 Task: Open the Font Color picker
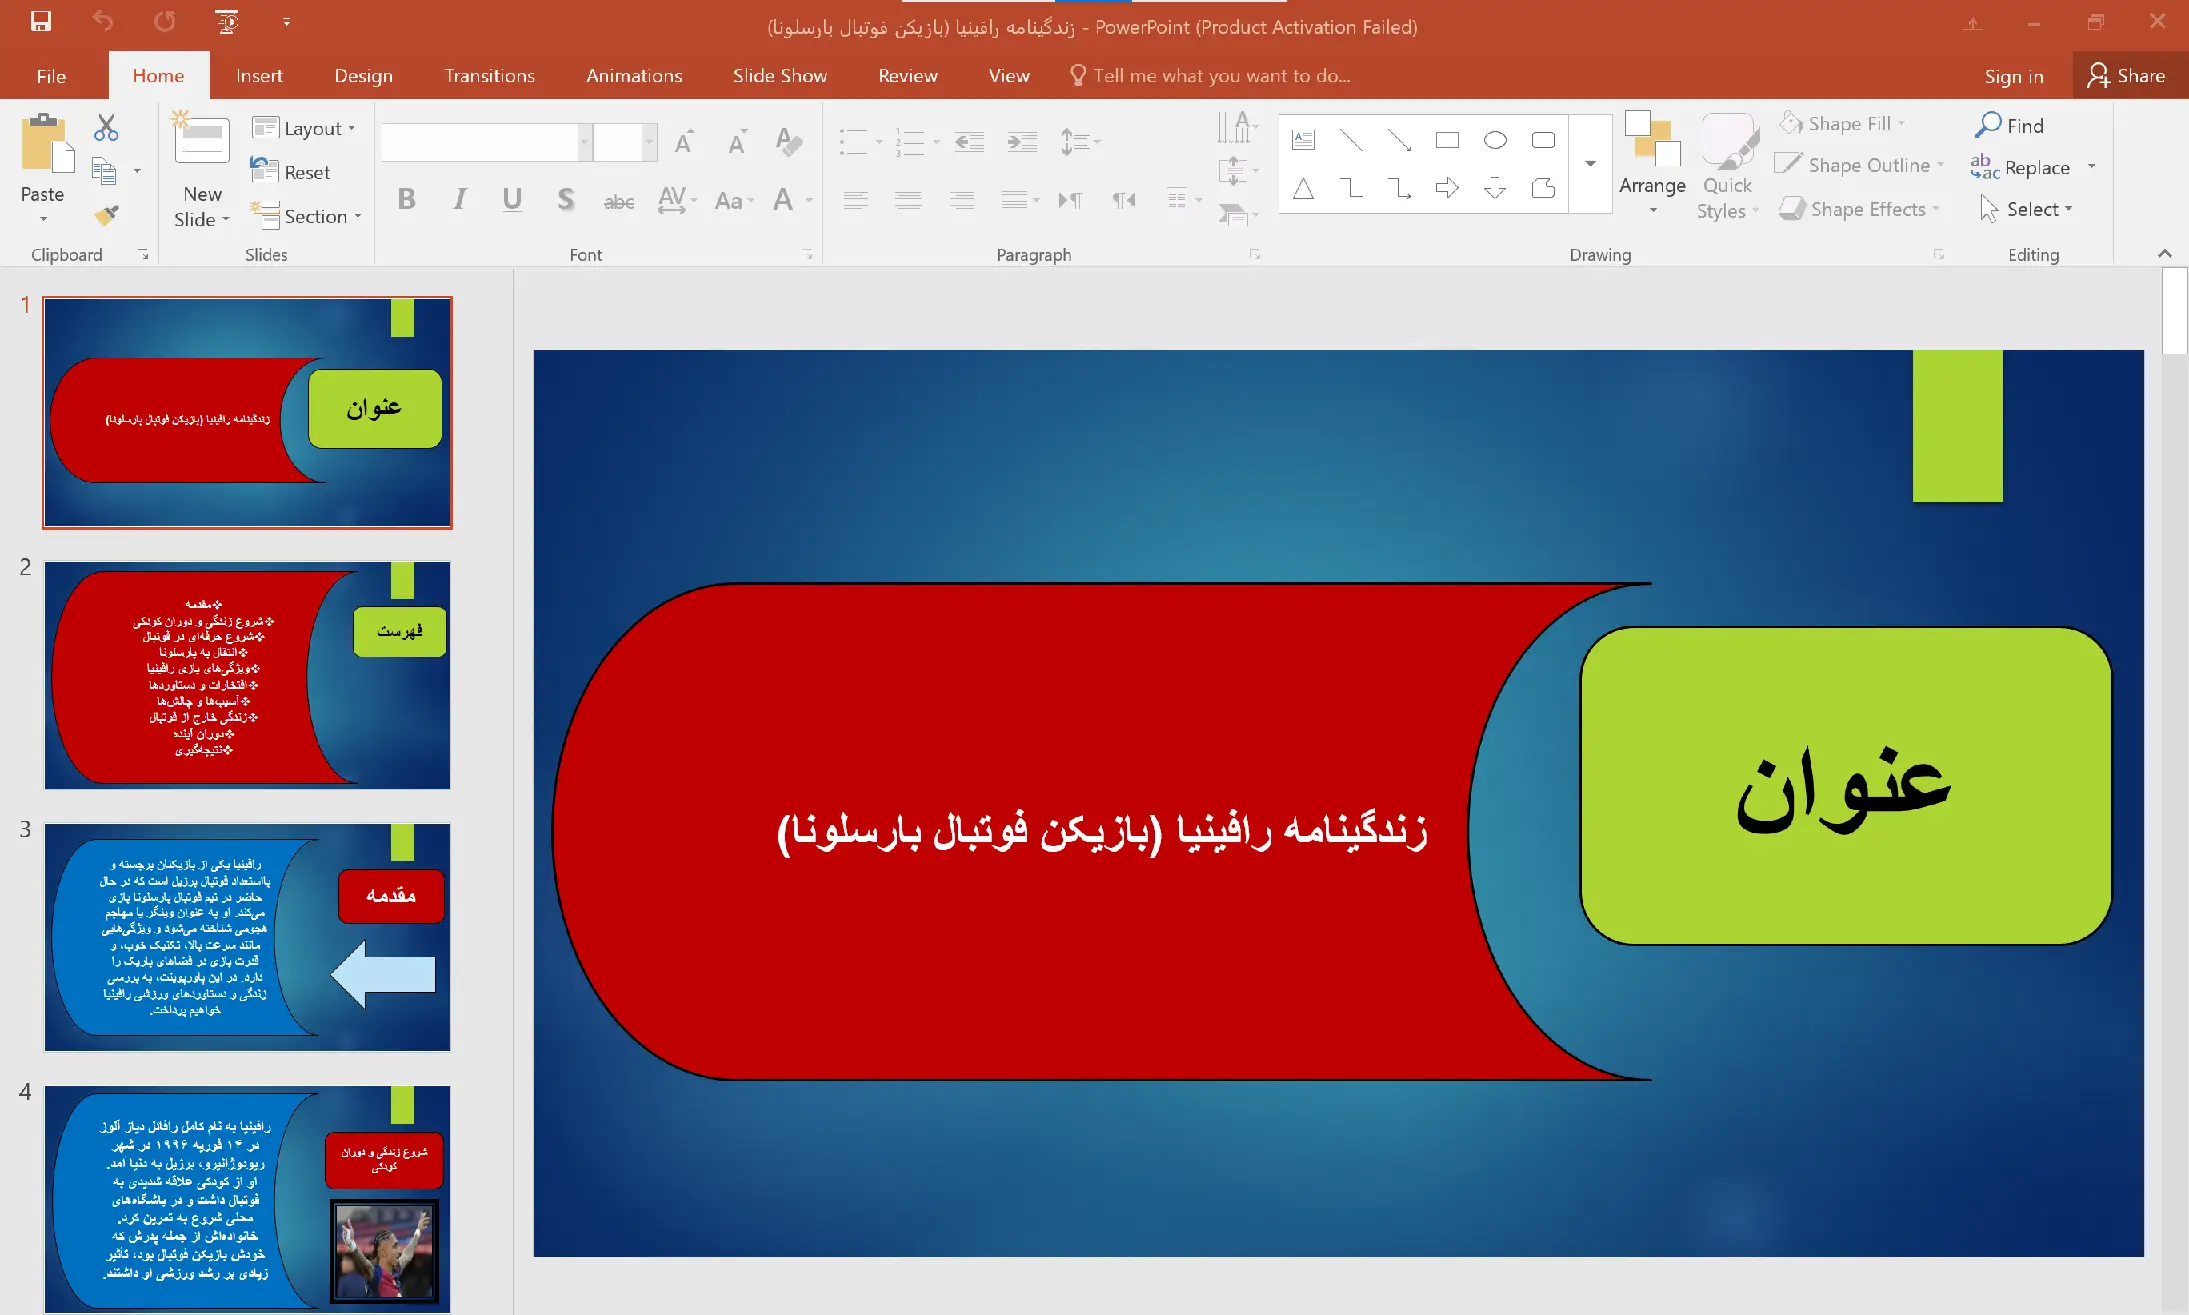(791, 200)
